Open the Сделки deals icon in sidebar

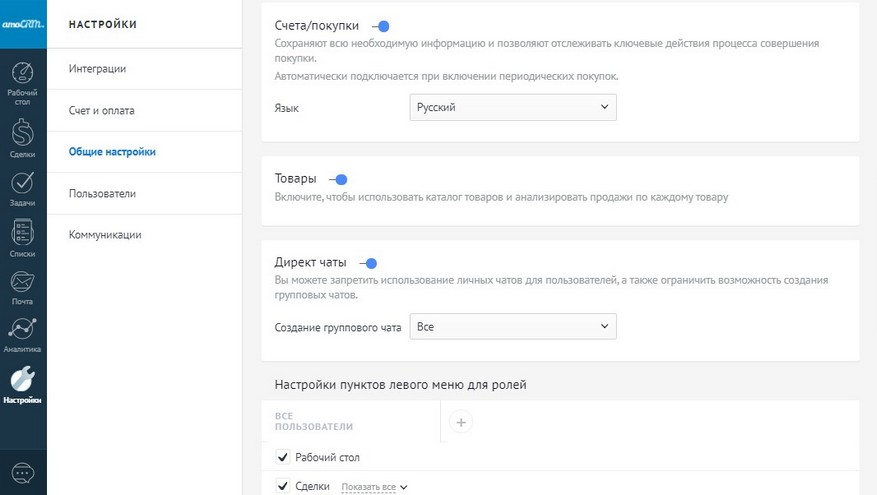click(x=23, y=133)
